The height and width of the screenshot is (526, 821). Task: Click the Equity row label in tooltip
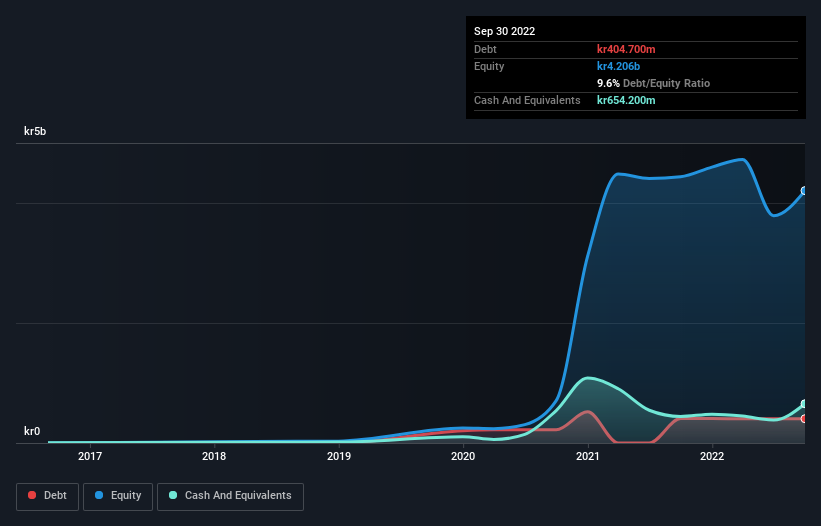489,66
